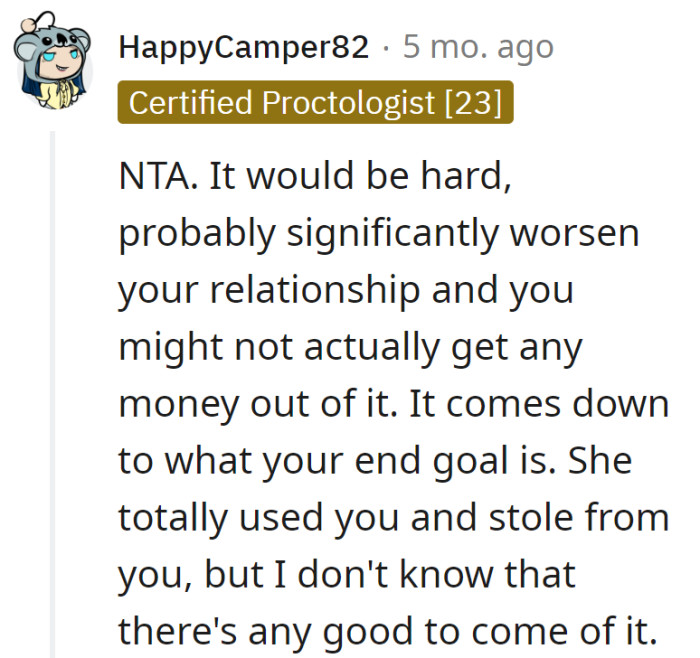The height and width of the screenshot is (658, 700).
Task: Click the 'Certified Proctologist [23]' flair badge
Action: [316, 102]
